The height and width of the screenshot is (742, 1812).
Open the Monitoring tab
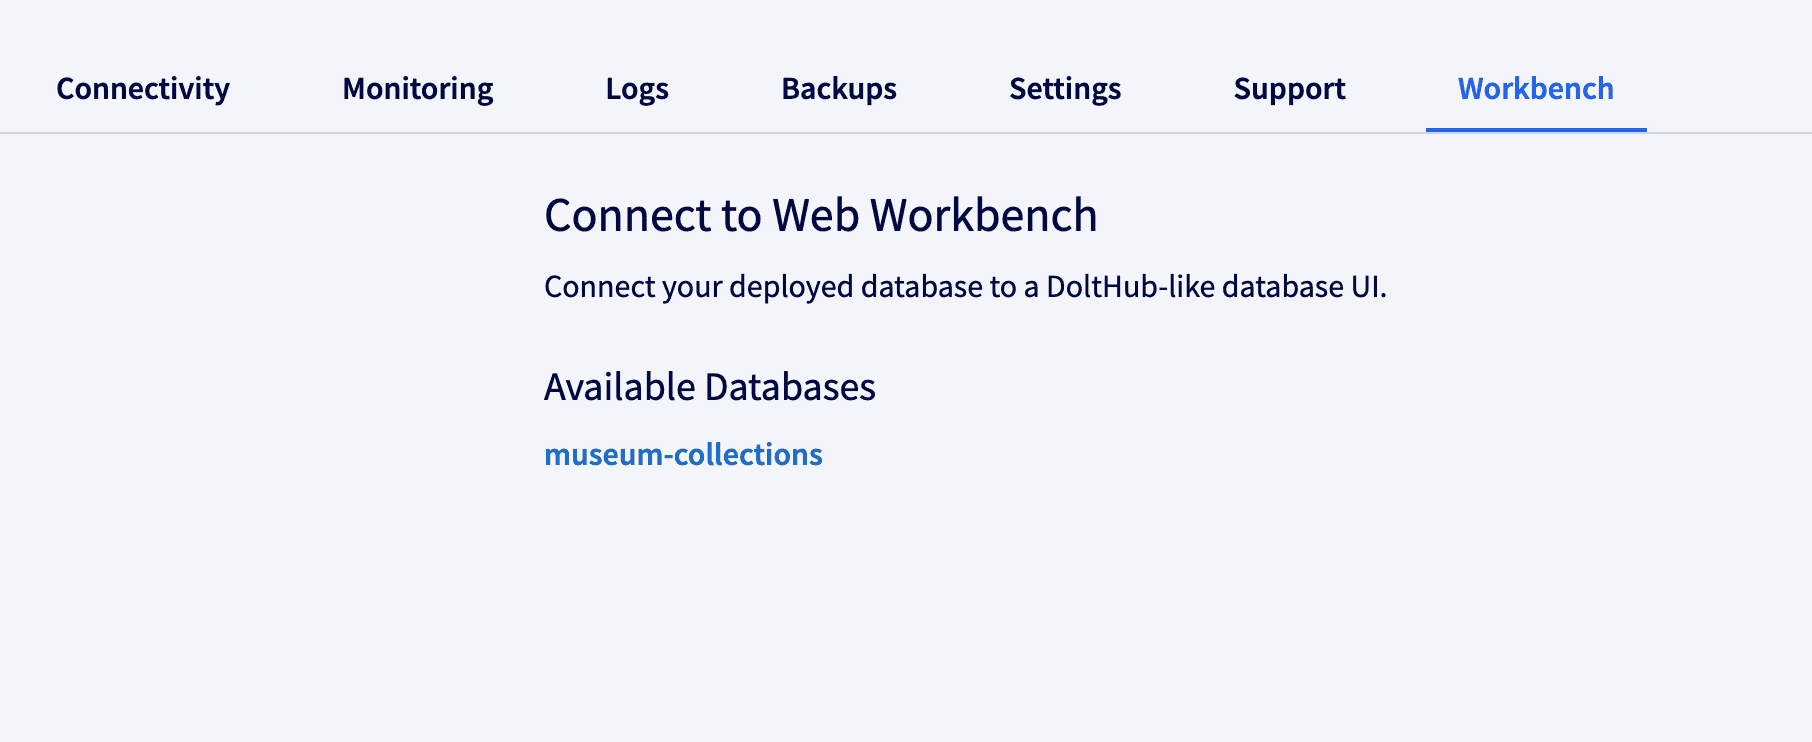(x=418, y=89)
